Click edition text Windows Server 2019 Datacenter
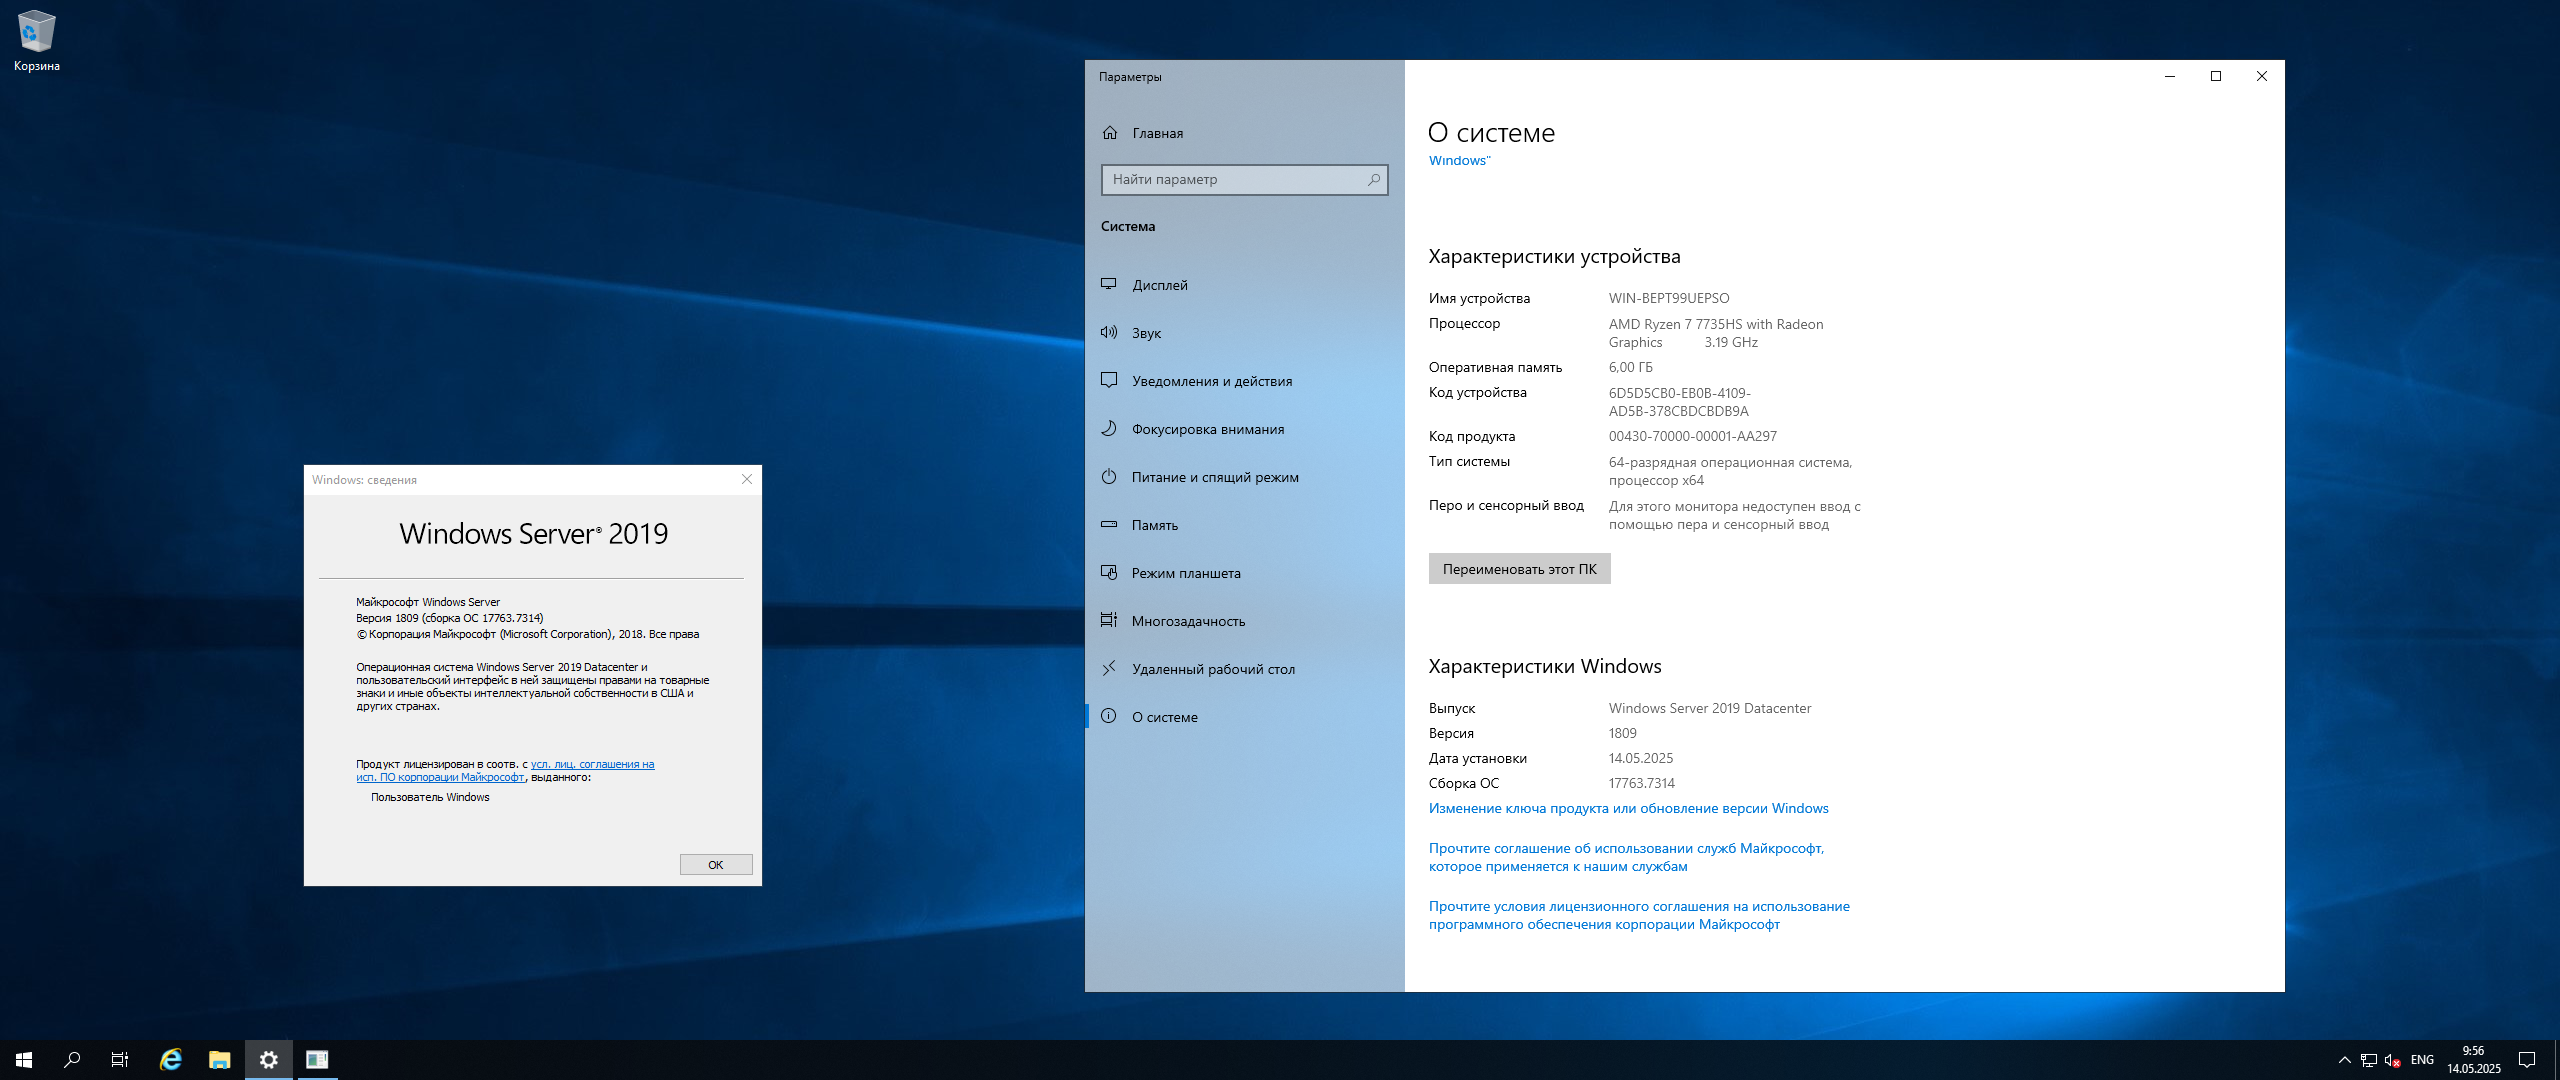Image resolution: width=2560 pixels, height=1080 pixels. click(x=1709, y=708)
